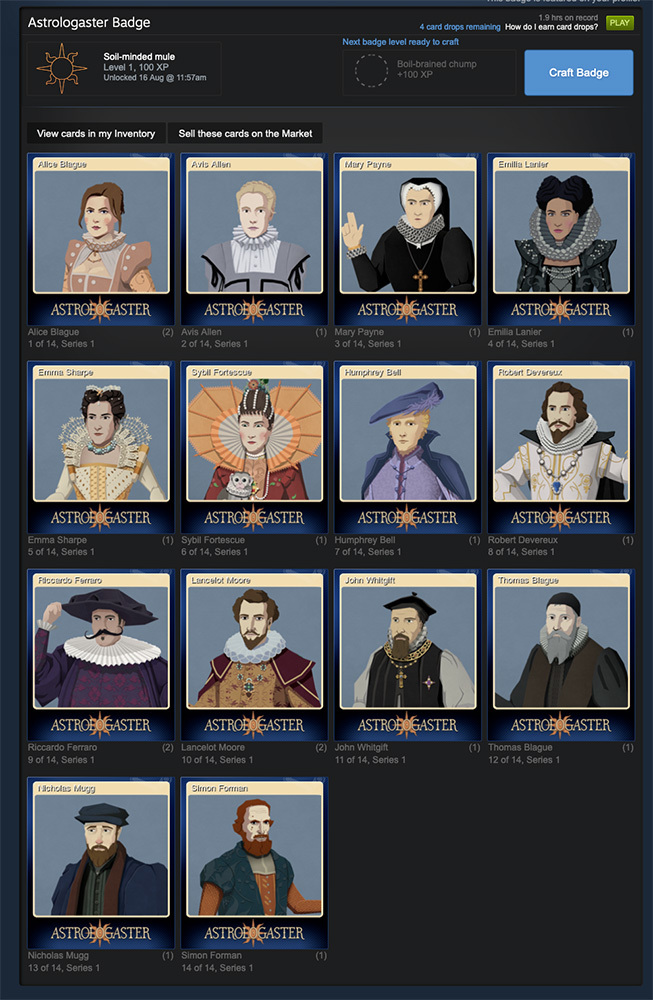Open the Thomas Blague card

[x=561, y=655]
